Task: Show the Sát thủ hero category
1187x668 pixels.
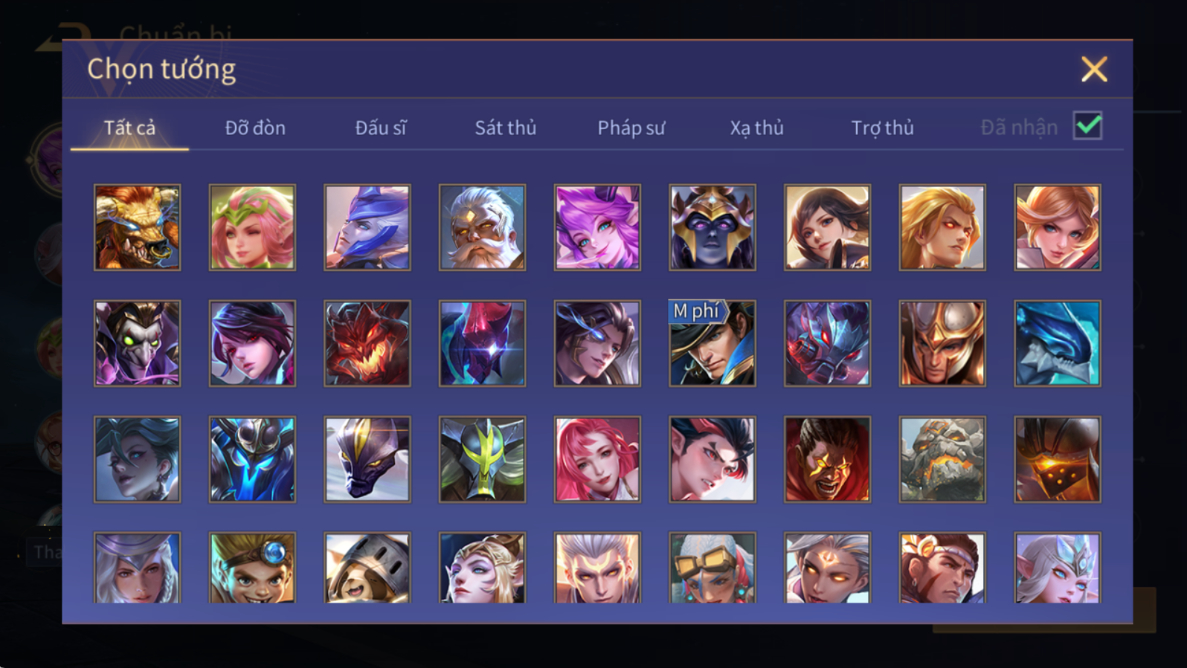Action: coord(506,128)
